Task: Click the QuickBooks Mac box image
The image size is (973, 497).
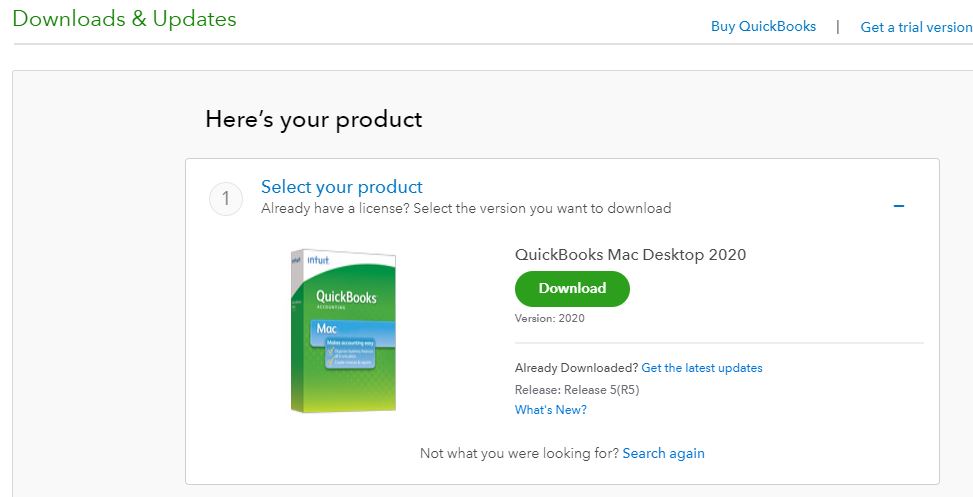Action: click(x=343, y=331)
